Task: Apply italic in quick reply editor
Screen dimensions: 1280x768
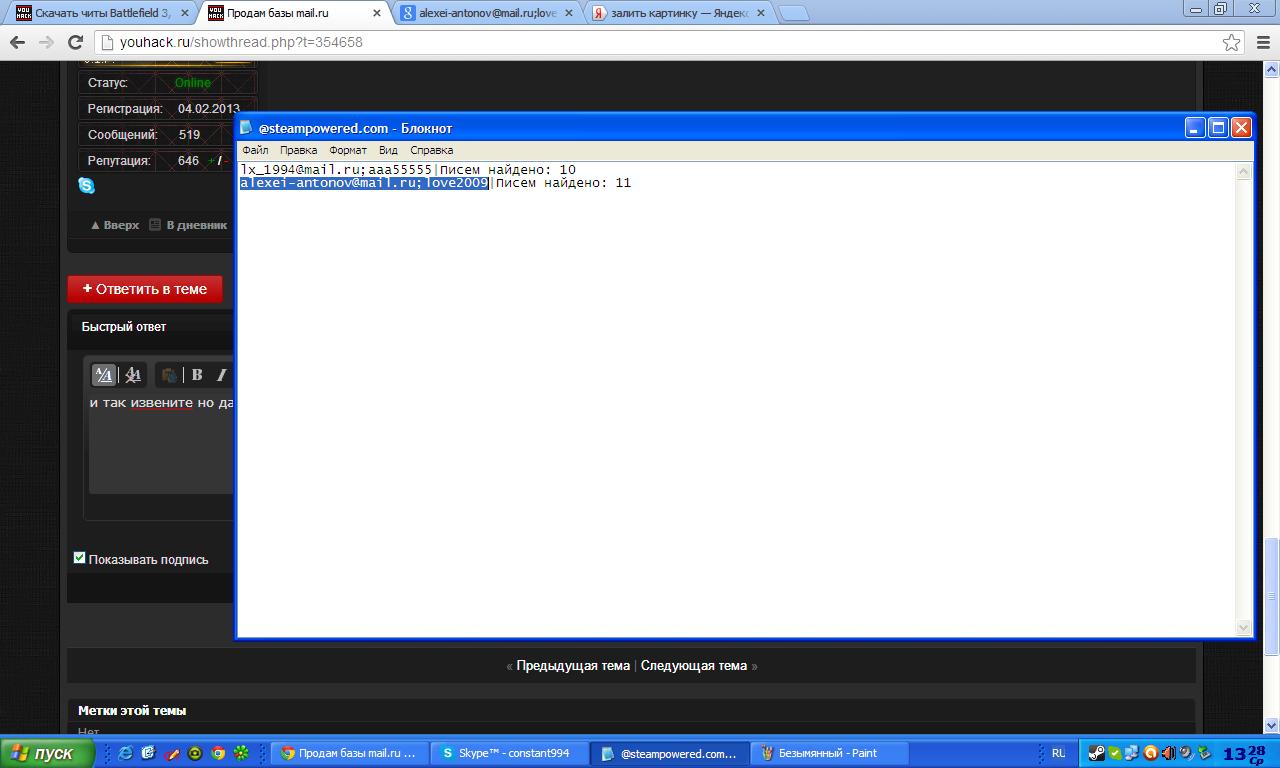Action: coord(222,375)
